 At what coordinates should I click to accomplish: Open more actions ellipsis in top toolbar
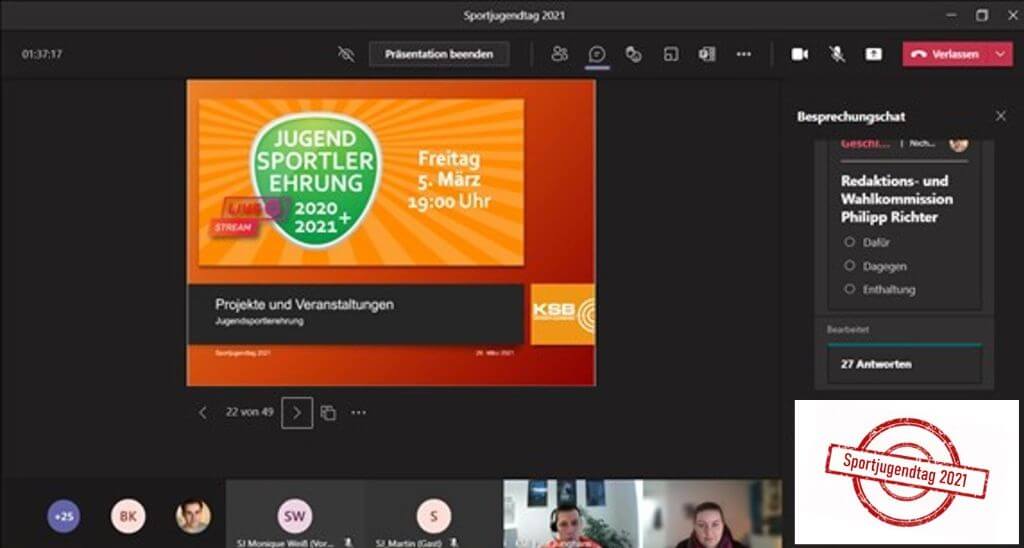pyautogui.click(x=743, y=54)
